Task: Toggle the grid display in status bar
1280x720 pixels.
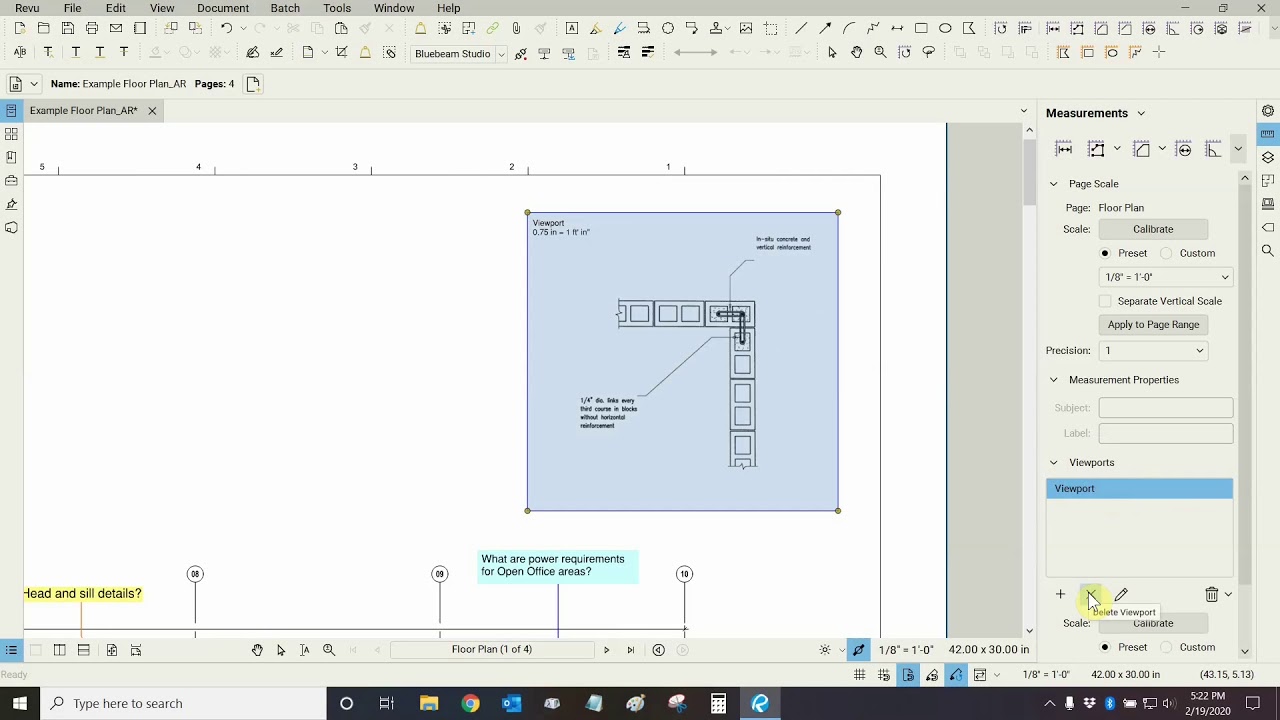Action: [859, 675]
